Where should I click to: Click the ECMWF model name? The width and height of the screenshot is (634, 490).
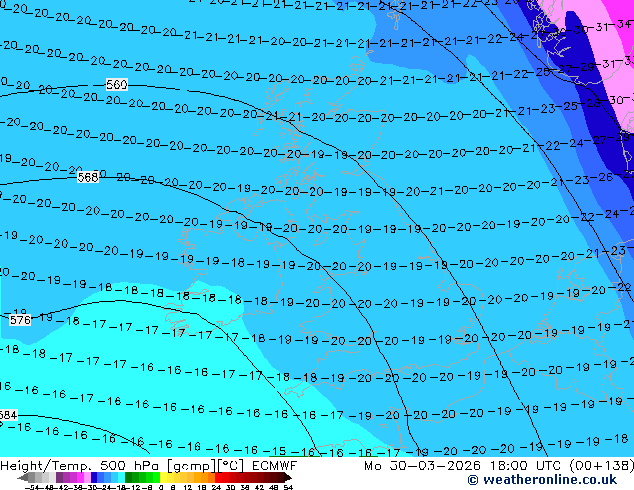275,466
